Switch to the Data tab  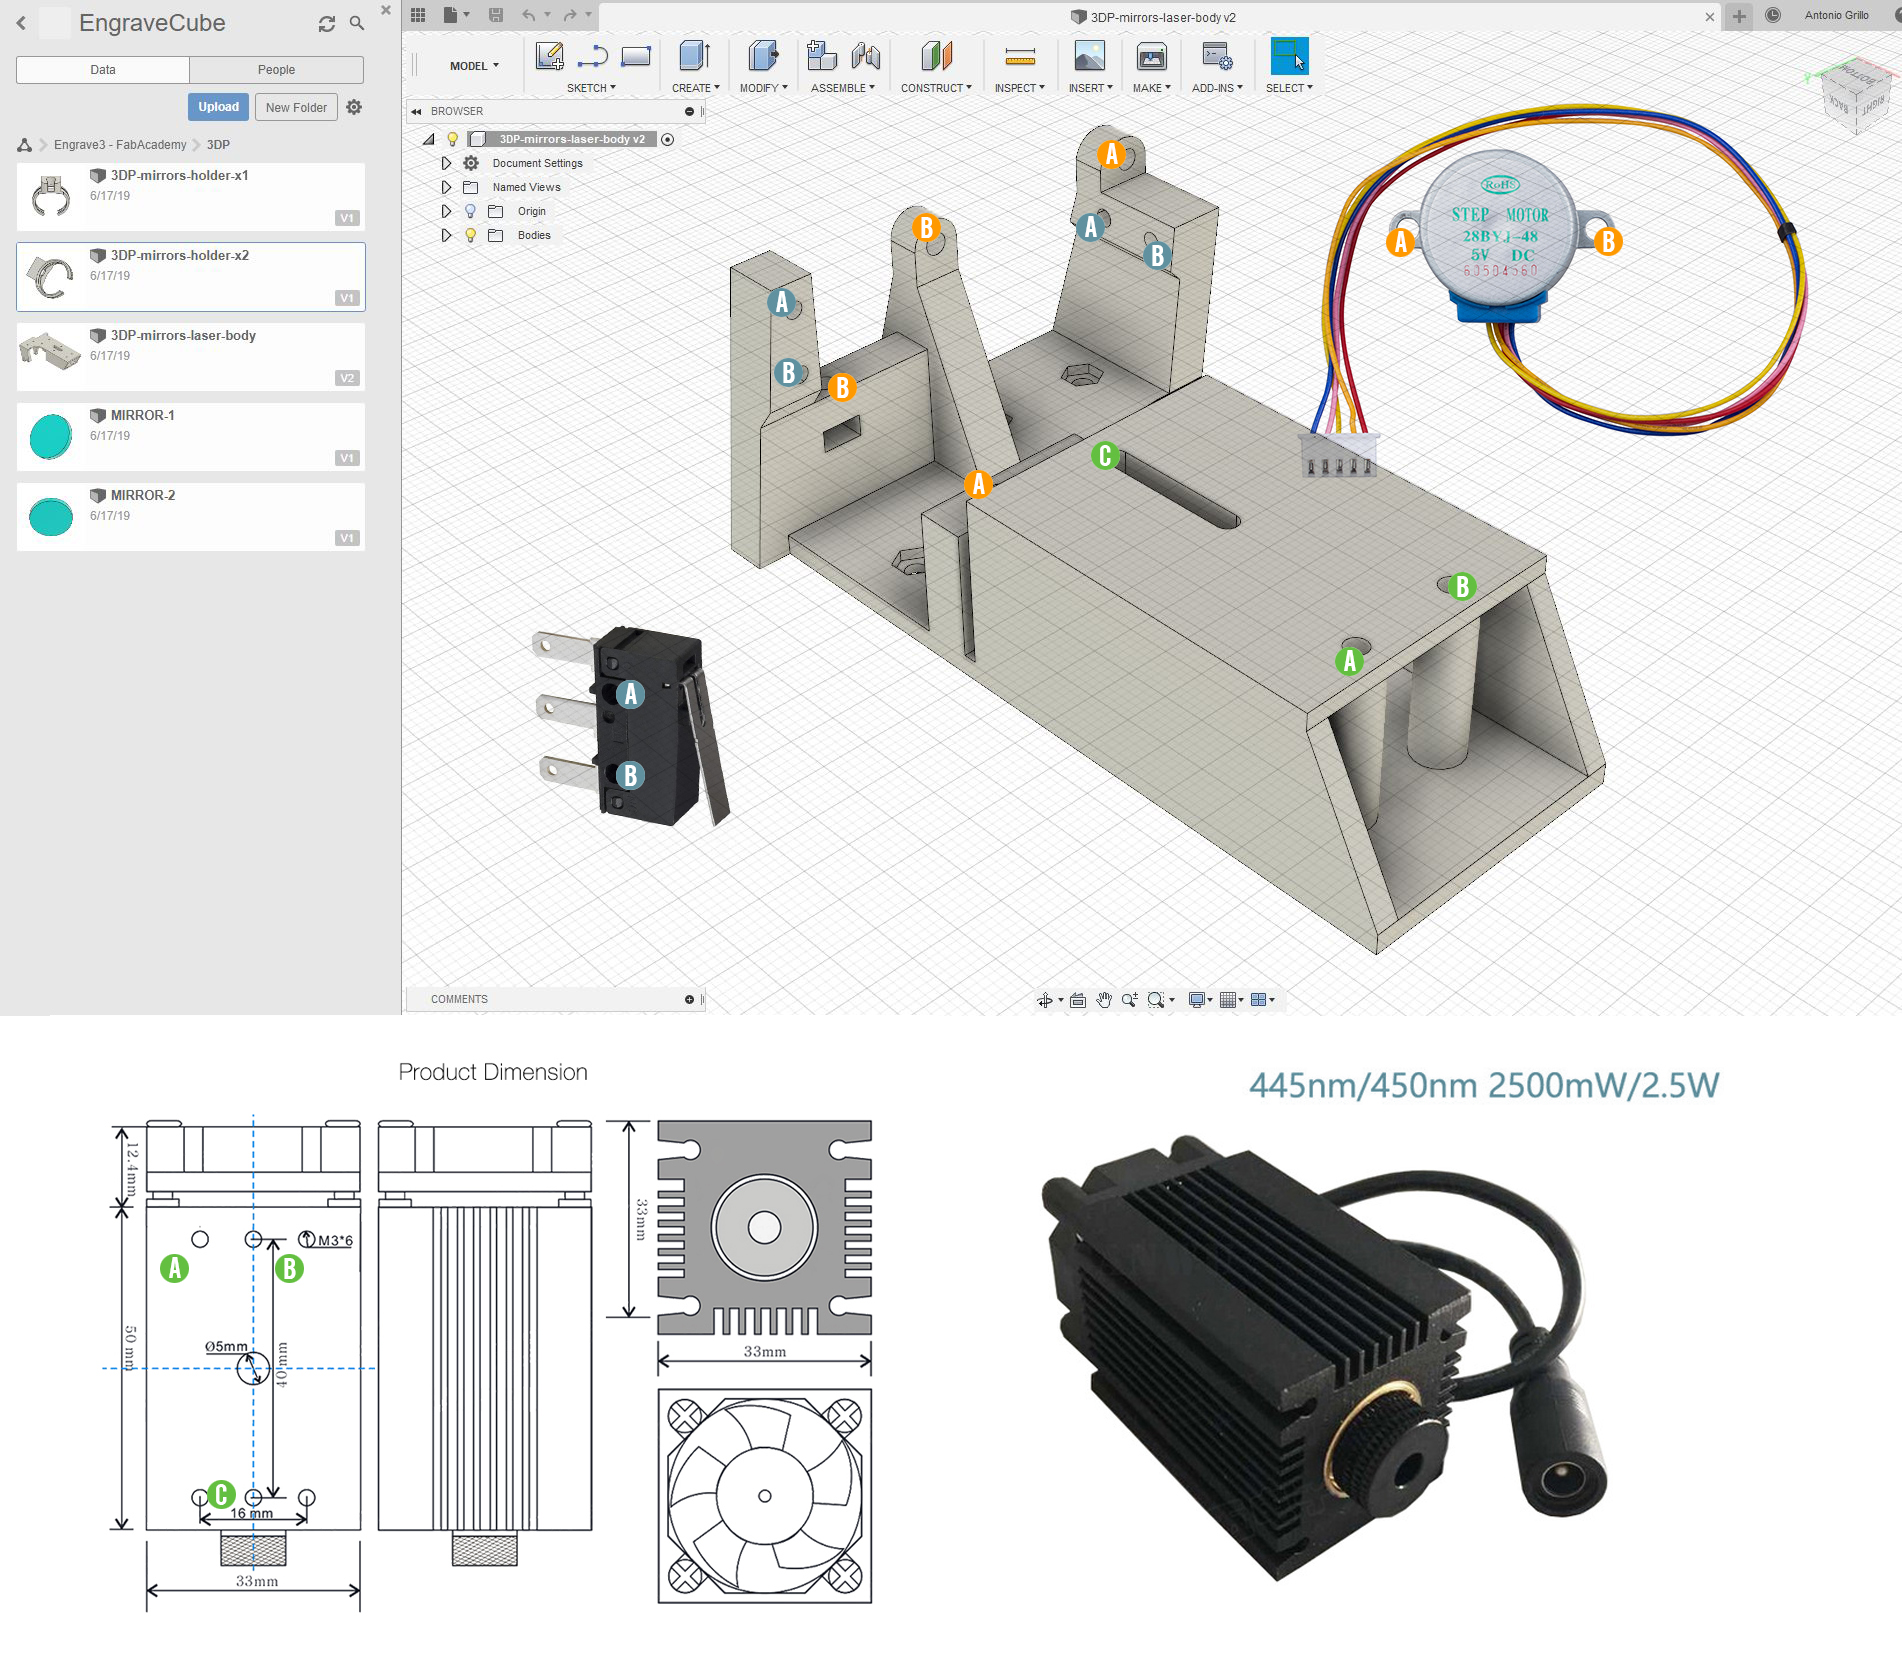pos(103,70)
